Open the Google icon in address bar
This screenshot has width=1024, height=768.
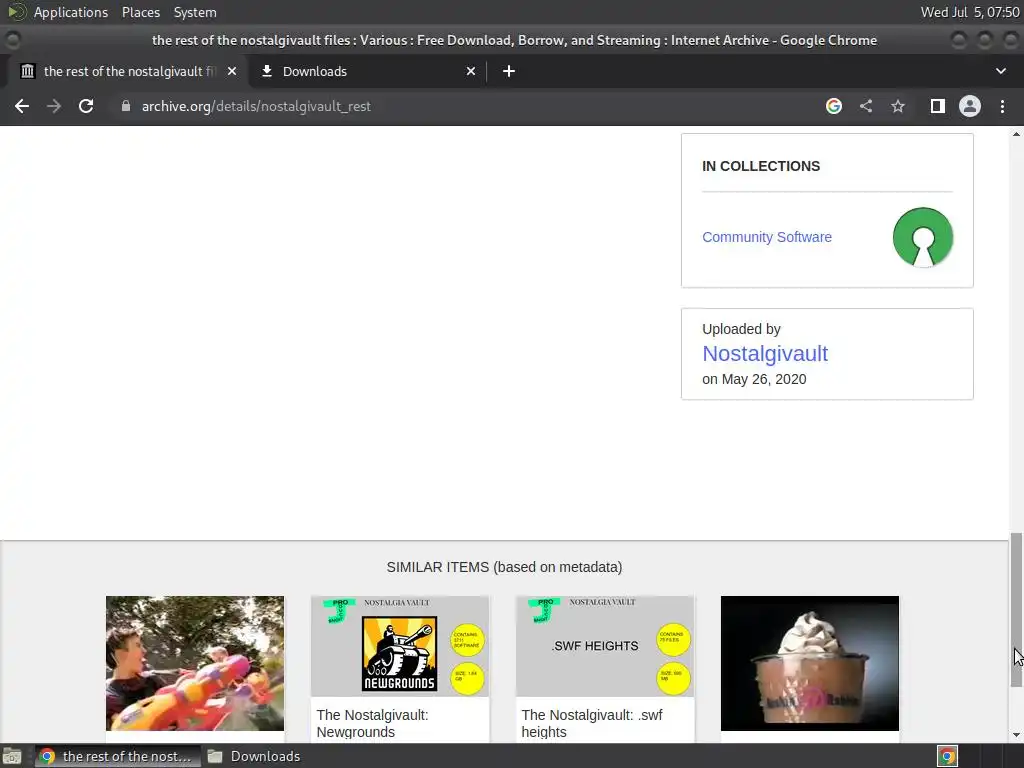coord(834,106)
